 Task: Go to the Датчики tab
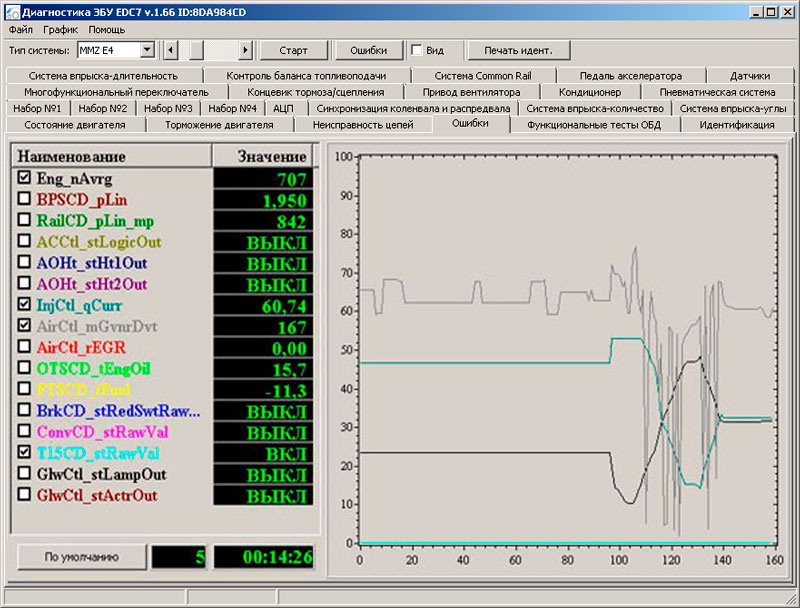tap(749, 75)
